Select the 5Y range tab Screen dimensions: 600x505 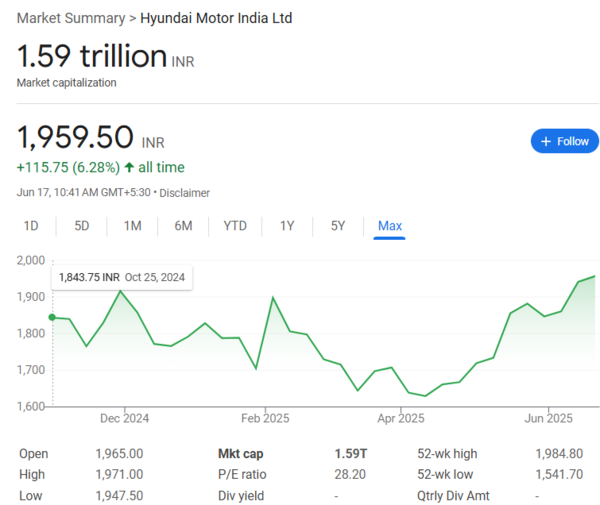pyautogui.click(x=338, y=226)
